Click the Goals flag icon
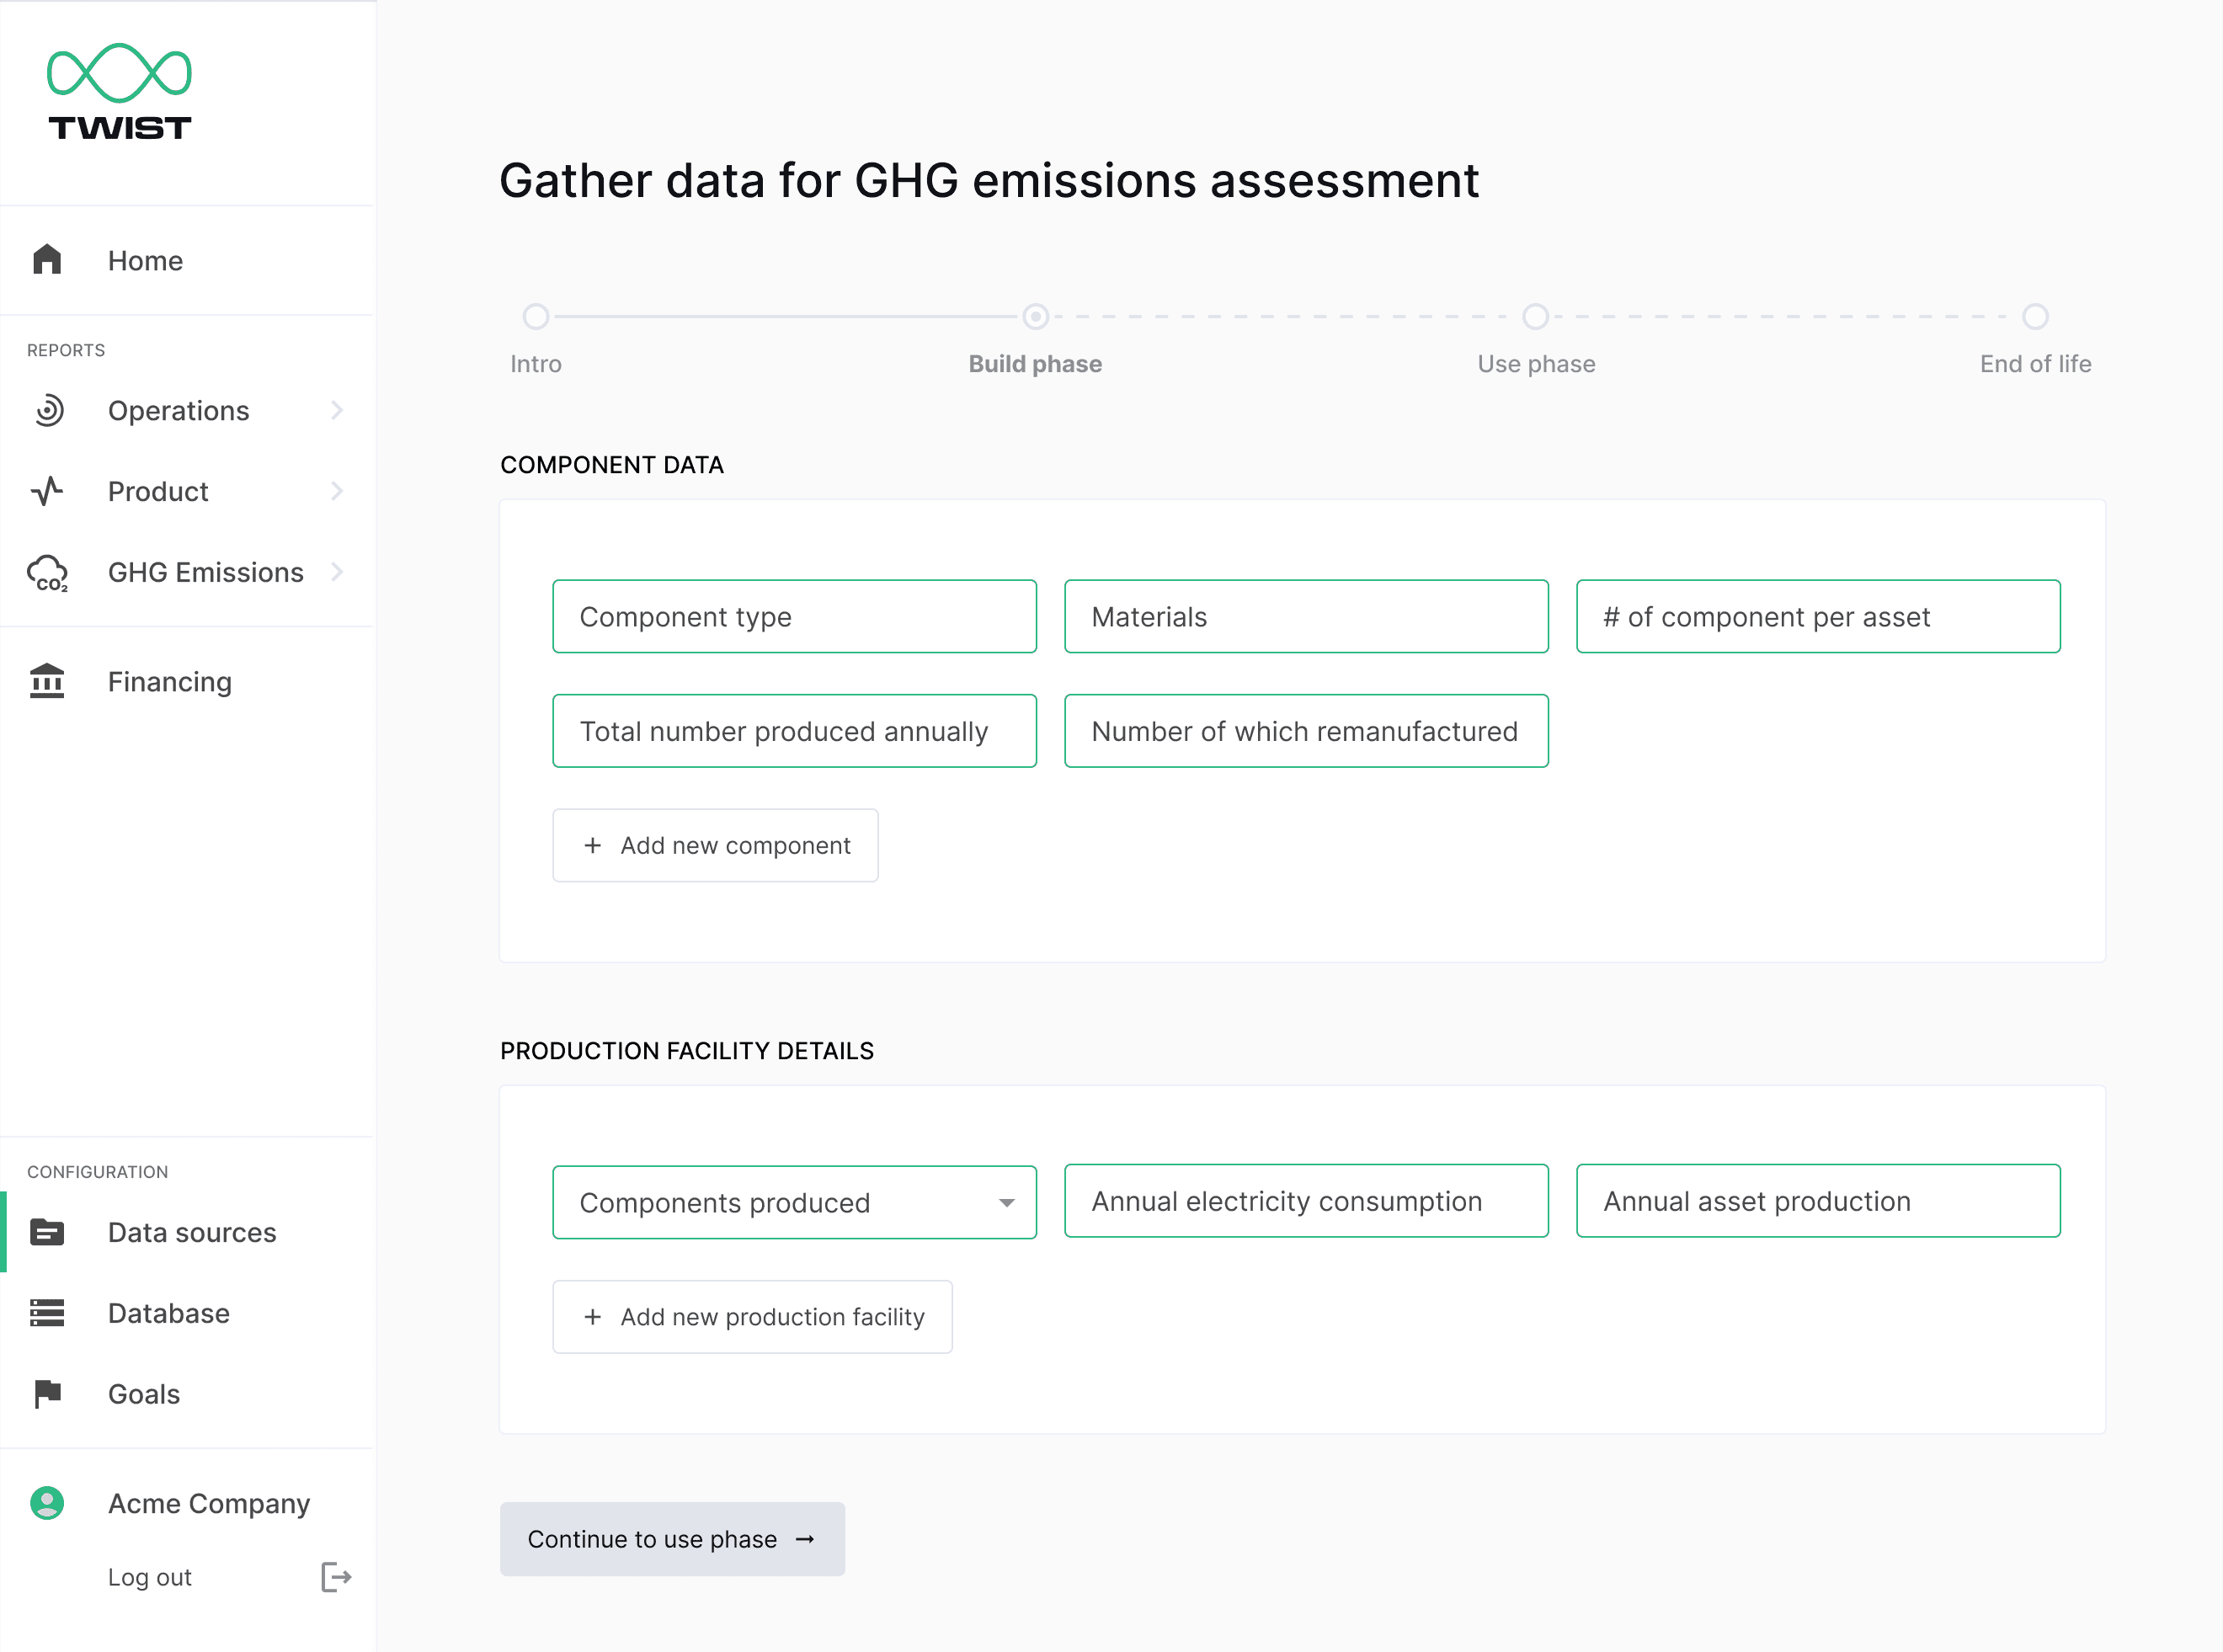Screen dimensions: 2223x1652 point(47,1394)
